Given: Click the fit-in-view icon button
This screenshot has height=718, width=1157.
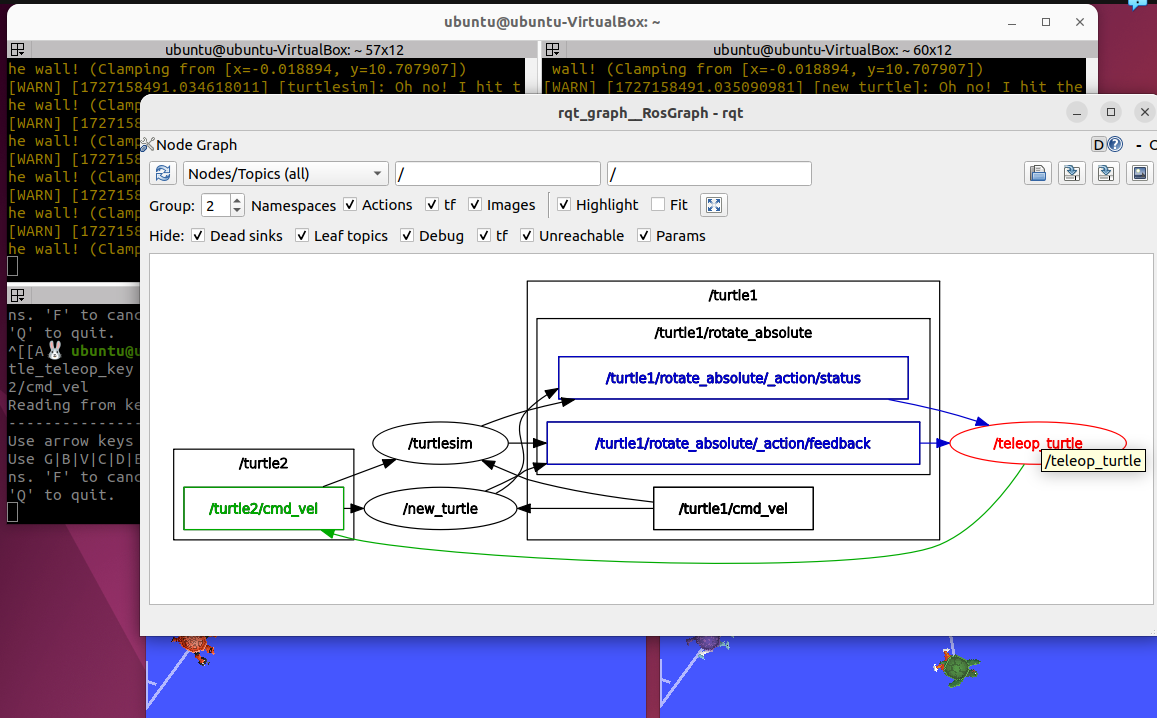Looking at the screenshot, I should (x=714, y=205).
